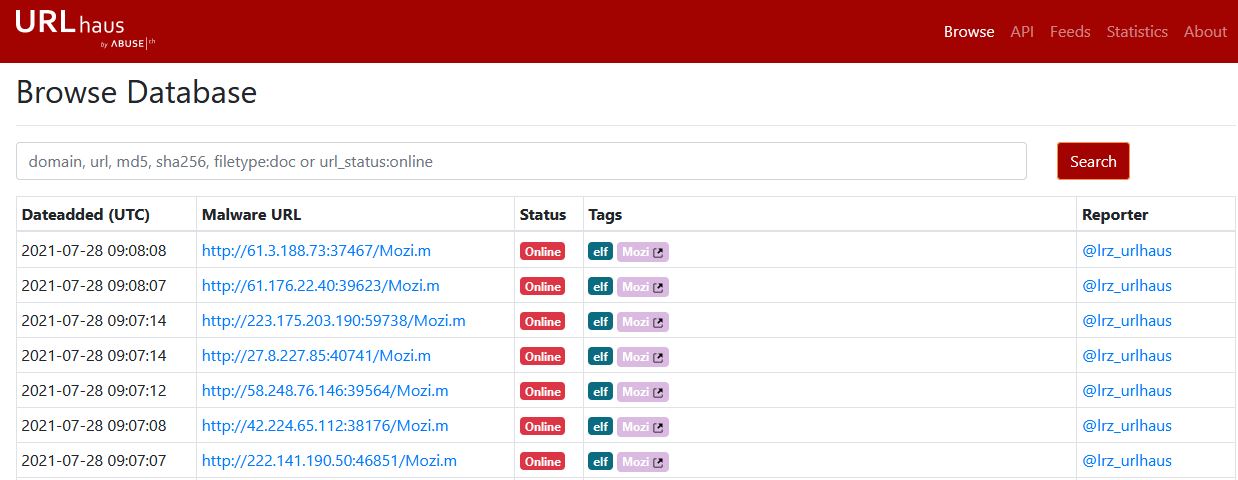1238x480 pixels.
Task: Click Online status badge for 61.3.188.73
Action: 542,252
